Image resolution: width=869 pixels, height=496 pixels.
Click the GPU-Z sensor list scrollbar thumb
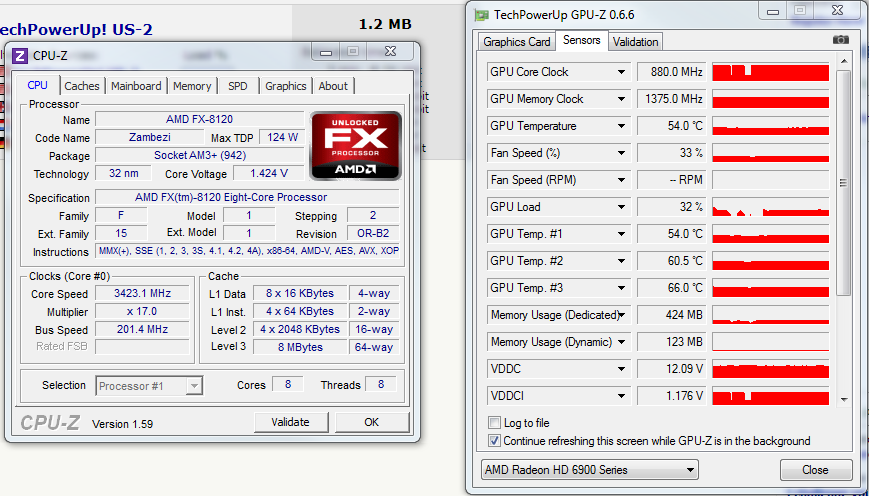click(844, 183)
